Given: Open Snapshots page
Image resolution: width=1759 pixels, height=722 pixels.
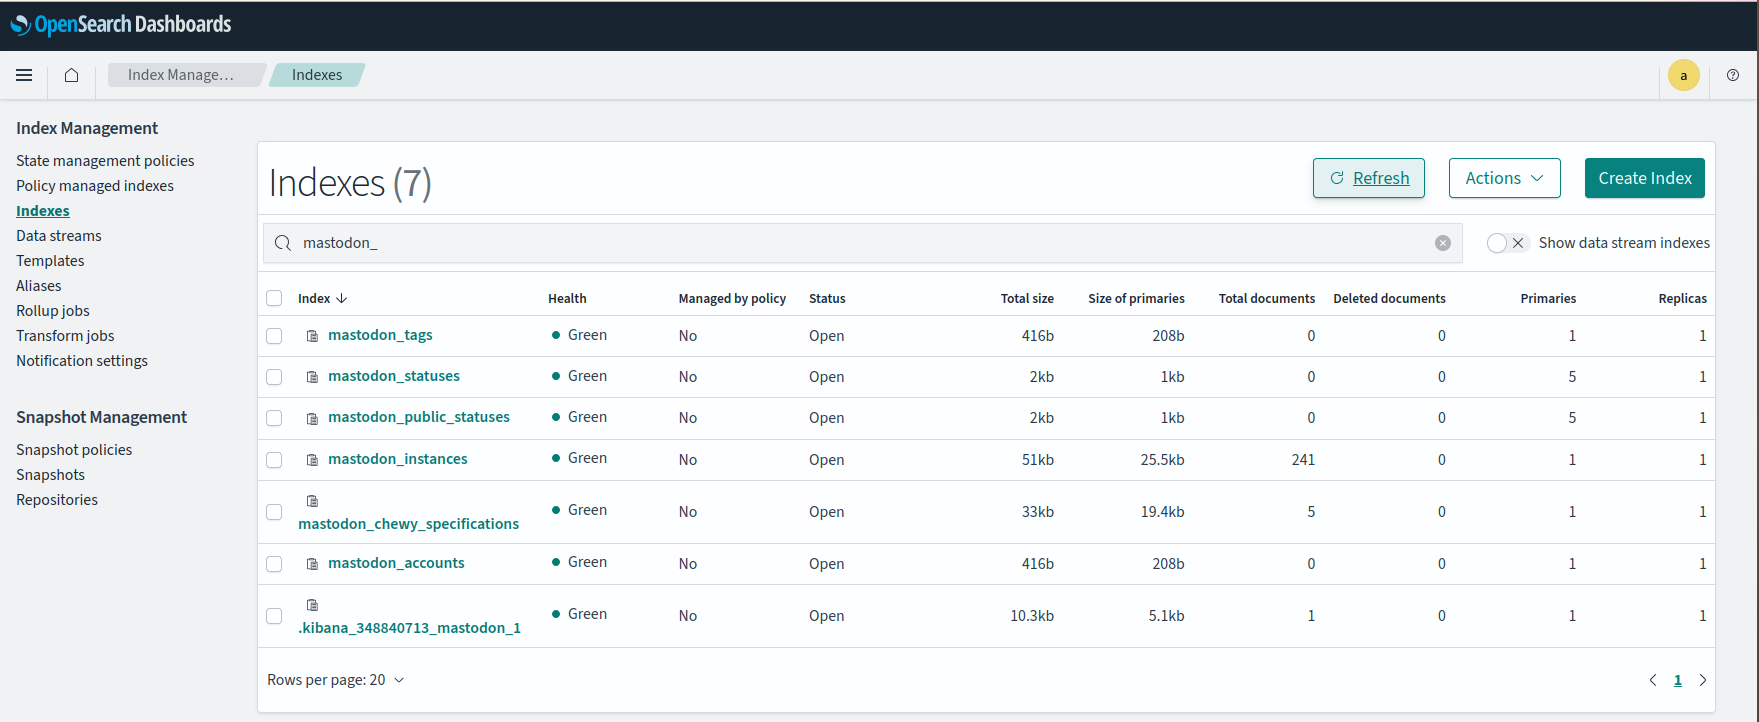Looking at the screenshot, I should pos(50,475).
